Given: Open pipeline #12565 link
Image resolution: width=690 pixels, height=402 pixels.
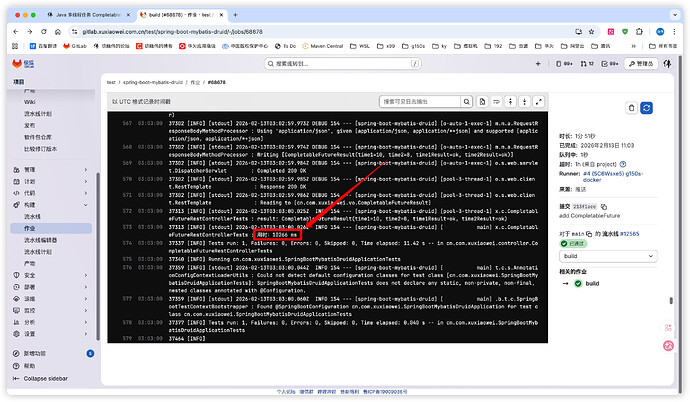Looking at the screenshot, I should [x=629, y=234].
